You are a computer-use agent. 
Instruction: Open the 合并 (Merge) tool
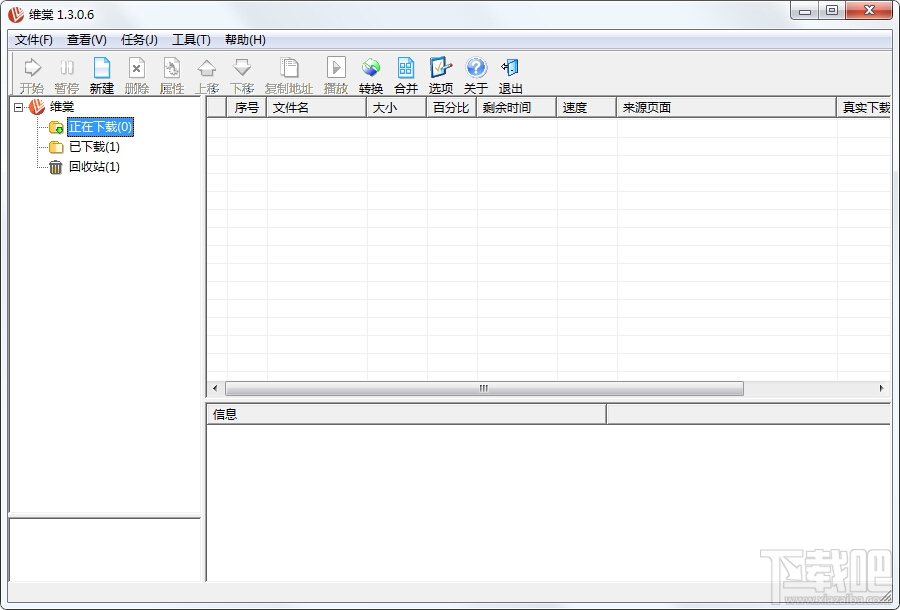(406, 75)
